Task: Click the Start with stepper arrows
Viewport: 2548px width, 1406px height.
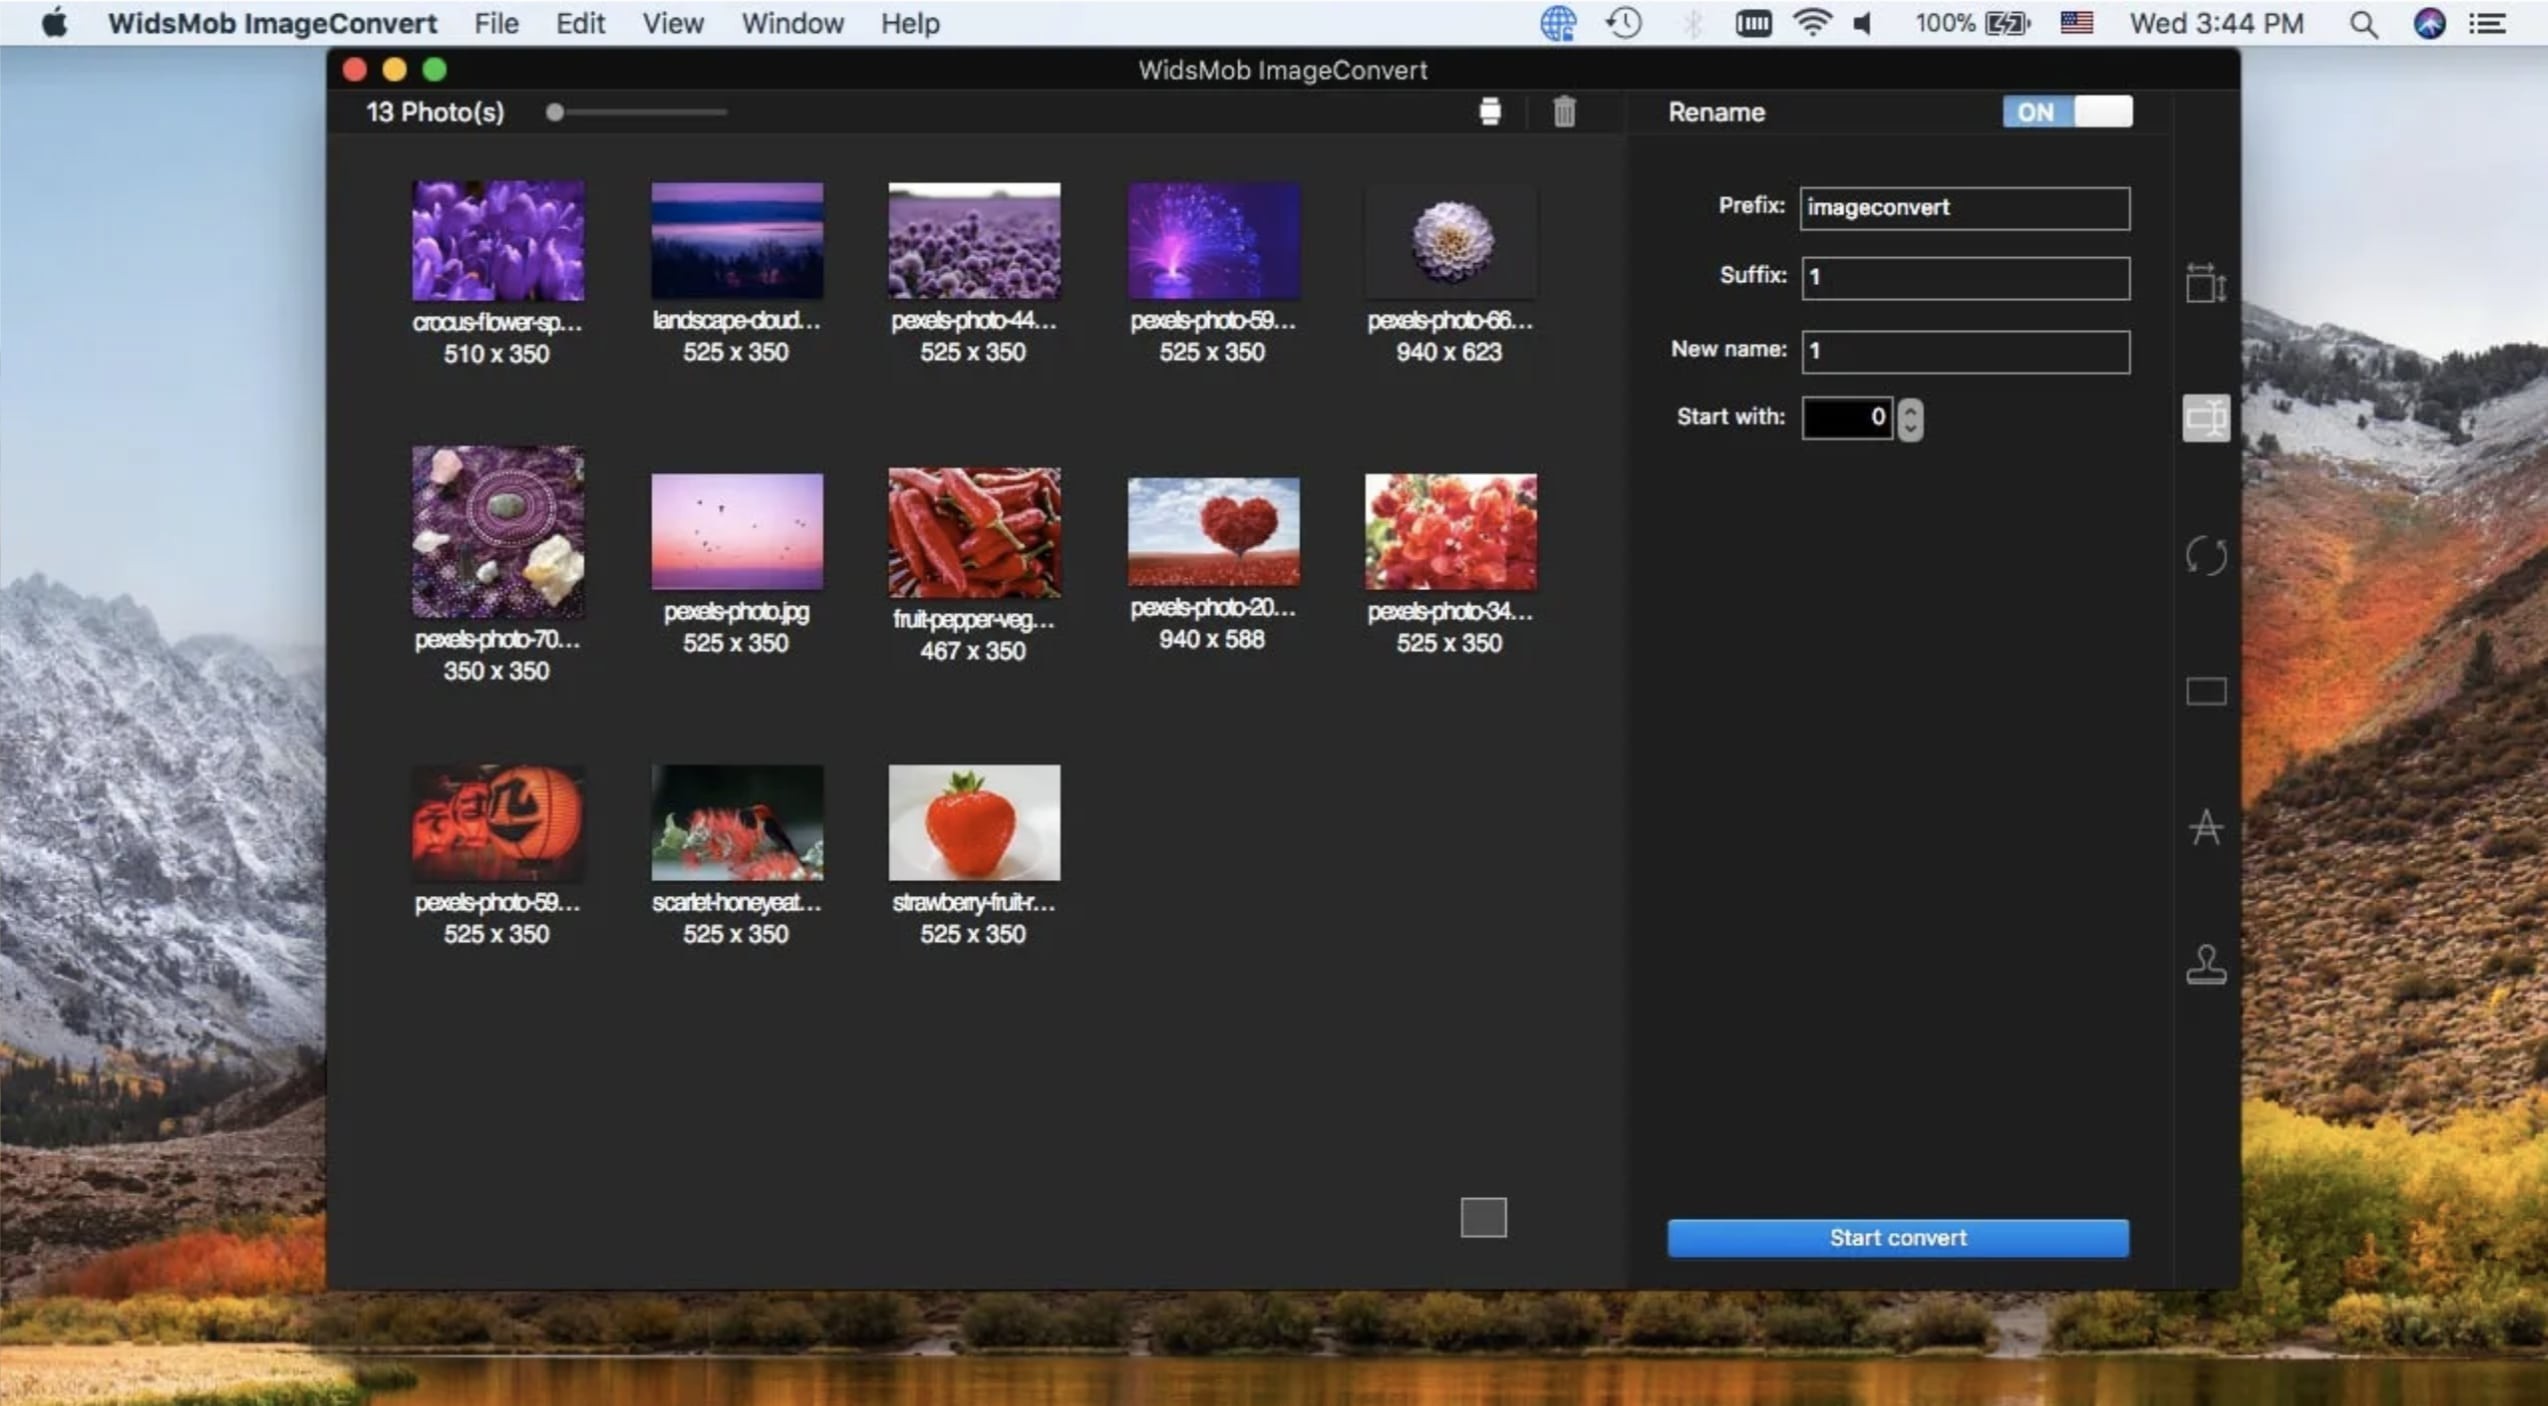Action: pyautogui.click(x=1910, y=418)
